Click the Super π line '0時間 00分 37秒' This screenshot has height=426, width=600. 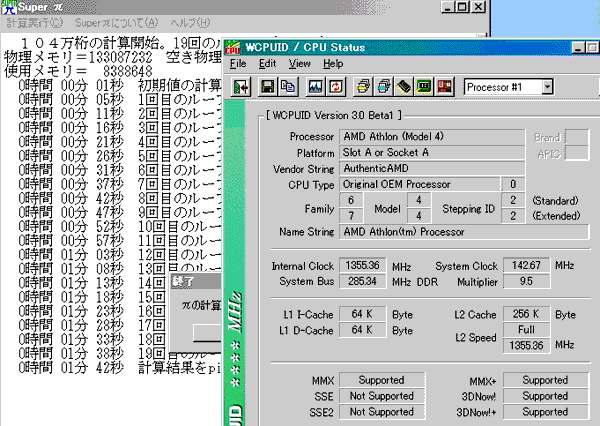tap(71, 184)
